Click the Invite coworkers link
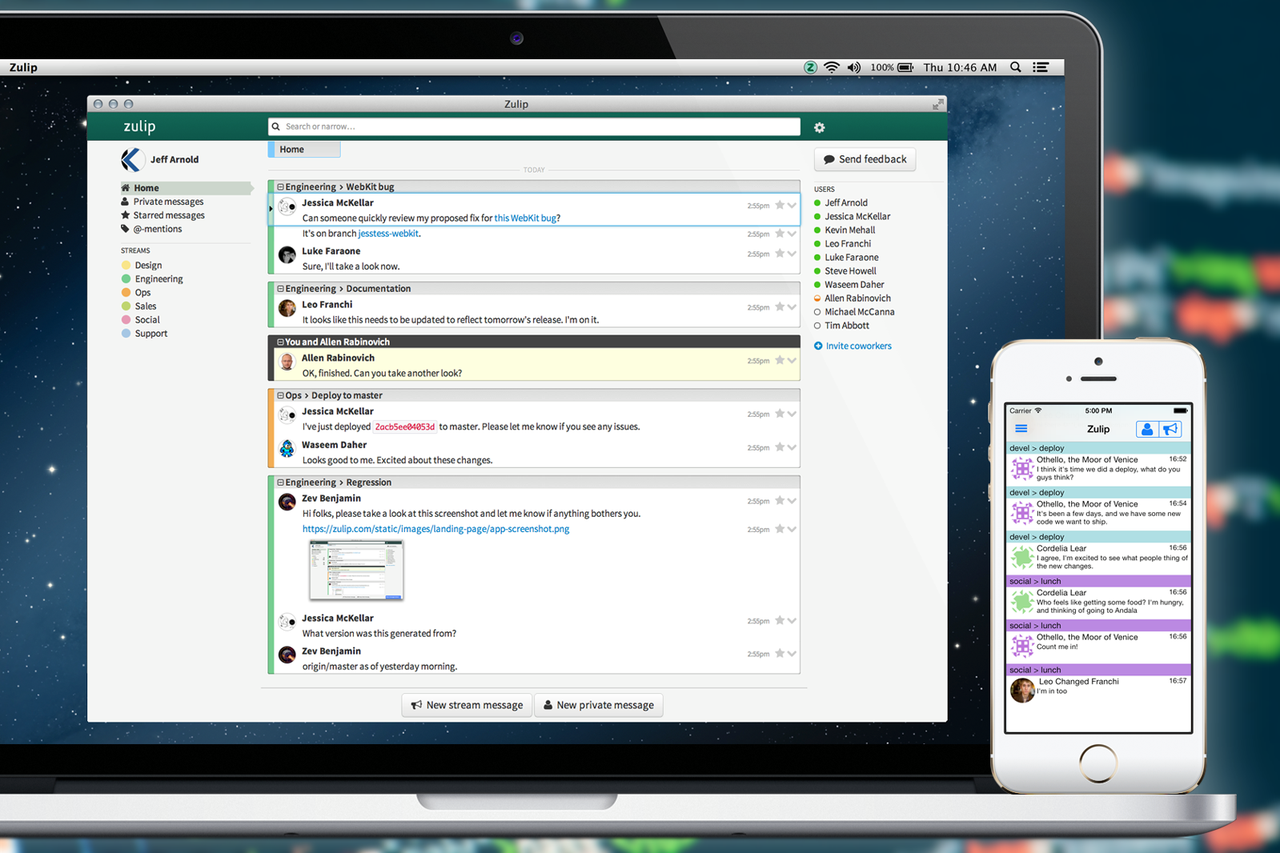Screen dimensions: 1280x853 853,346
